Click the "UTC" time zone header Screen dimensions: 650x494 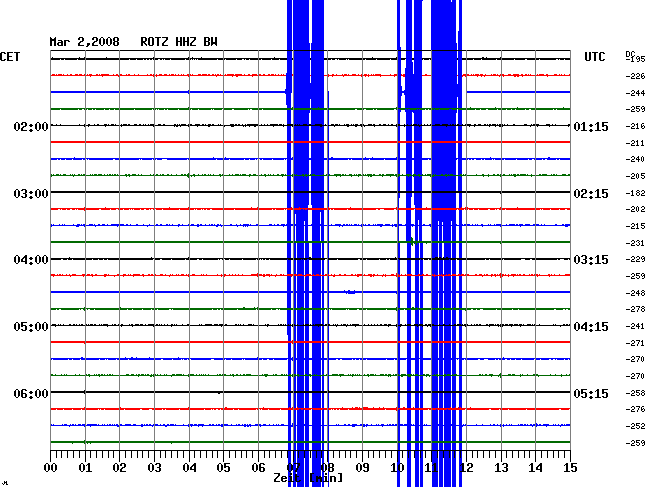point(594,57)
